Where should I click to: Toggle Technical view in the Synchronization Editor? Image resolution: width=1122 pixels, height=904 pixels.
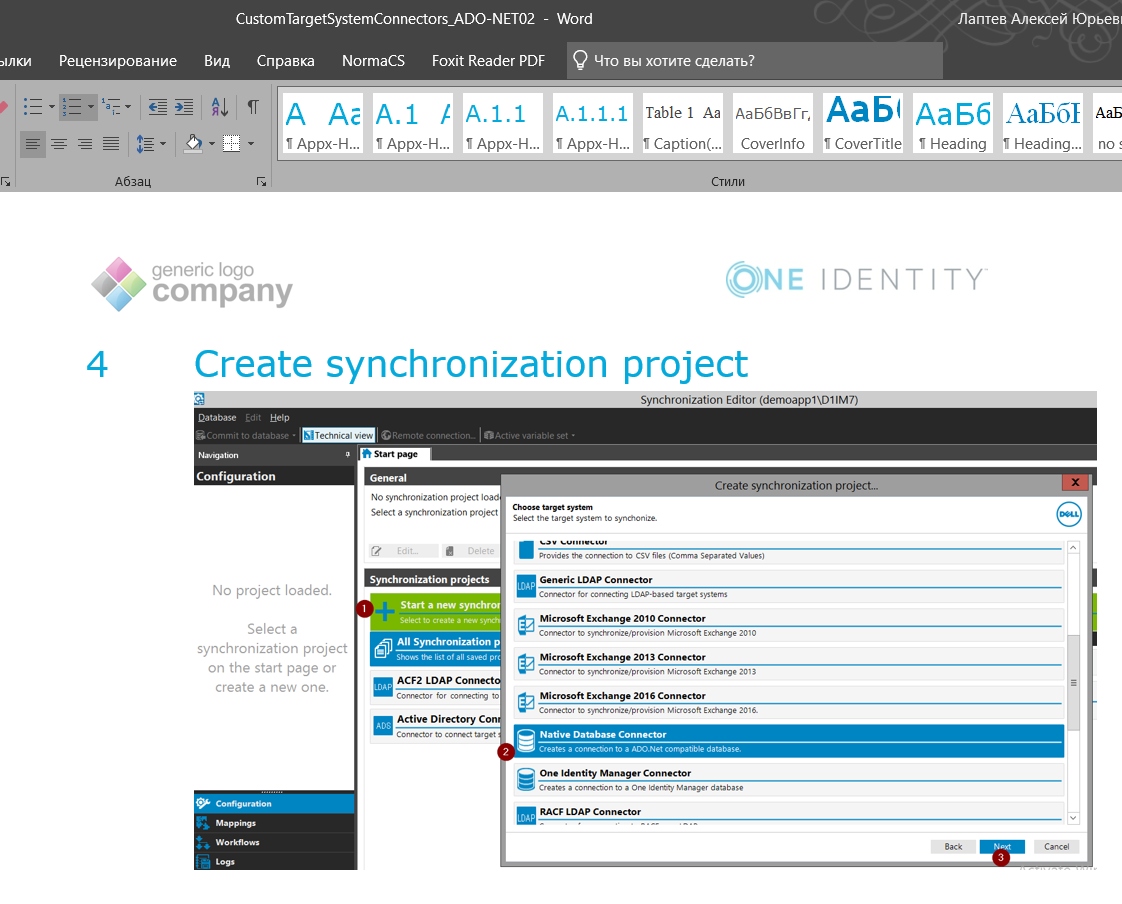[x=339, y=435]
